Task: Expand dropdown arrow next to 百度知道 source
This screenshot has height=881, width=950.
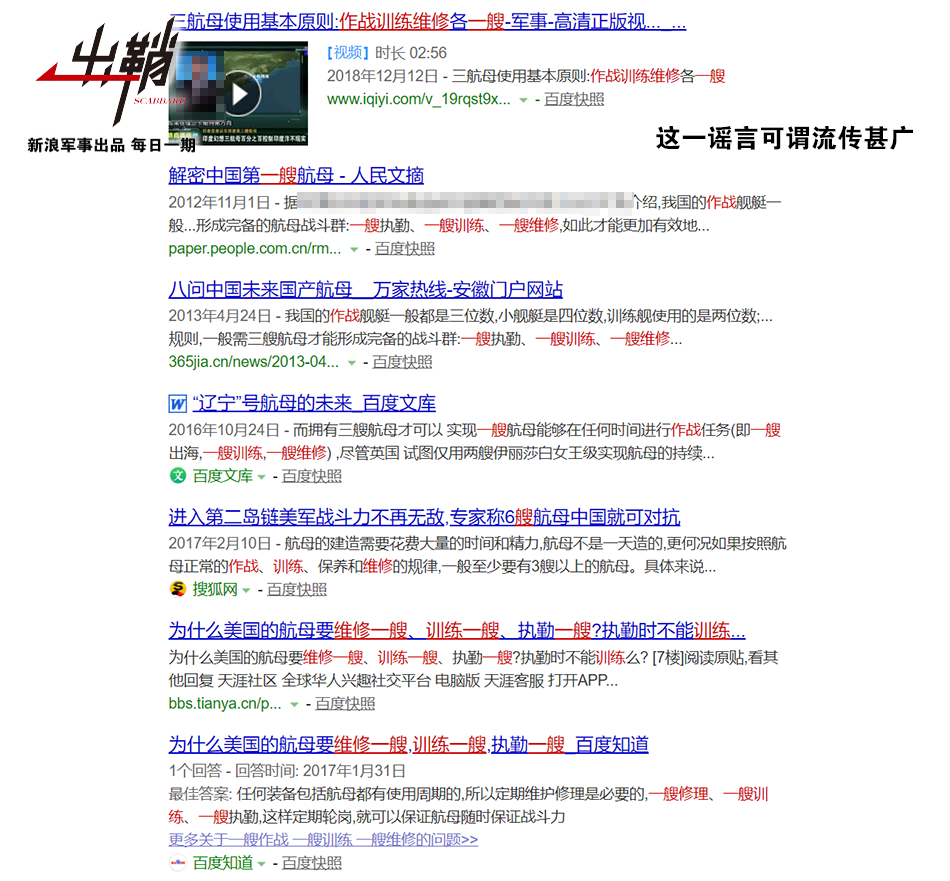Action: [262, 864]
